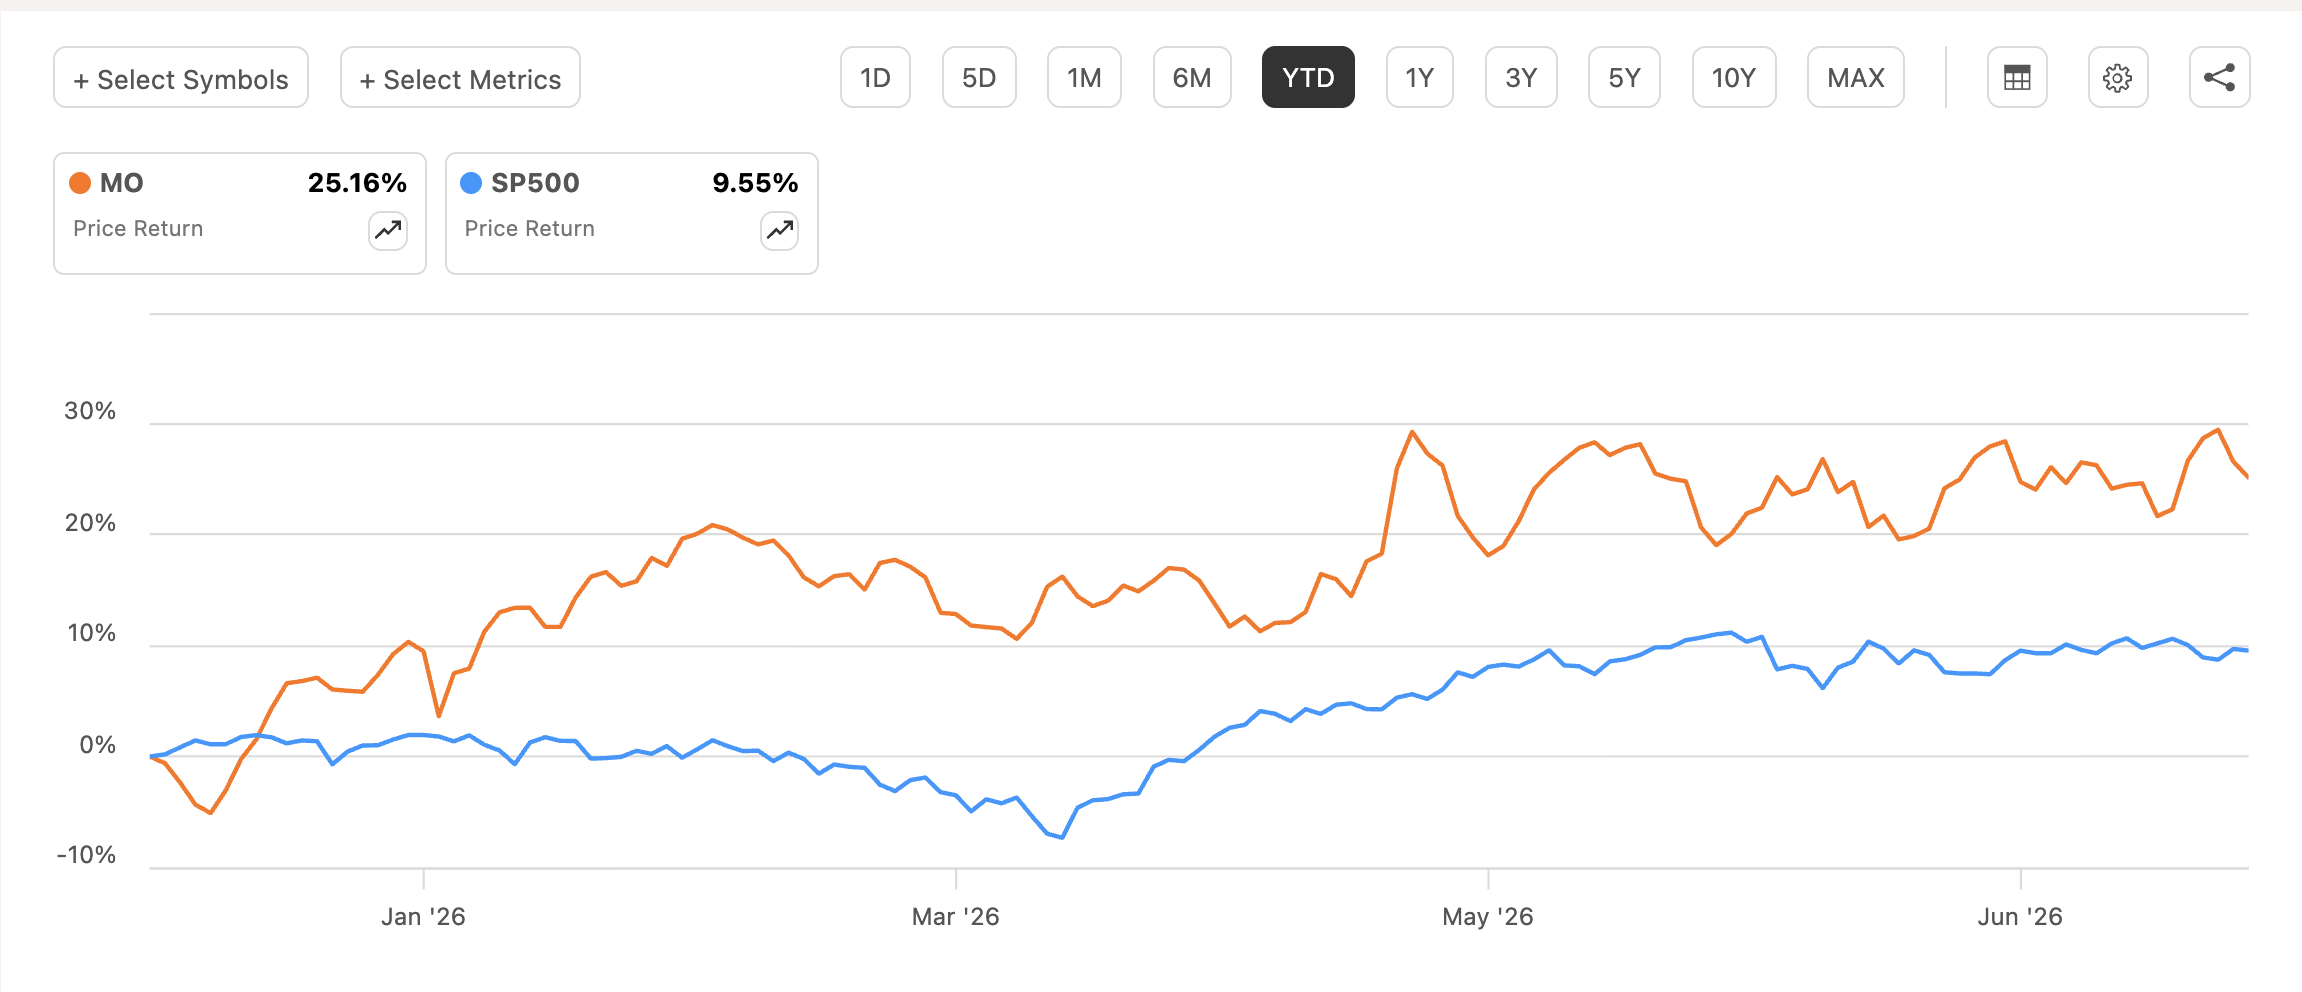Choose the YTD range button

point(1308,77)
